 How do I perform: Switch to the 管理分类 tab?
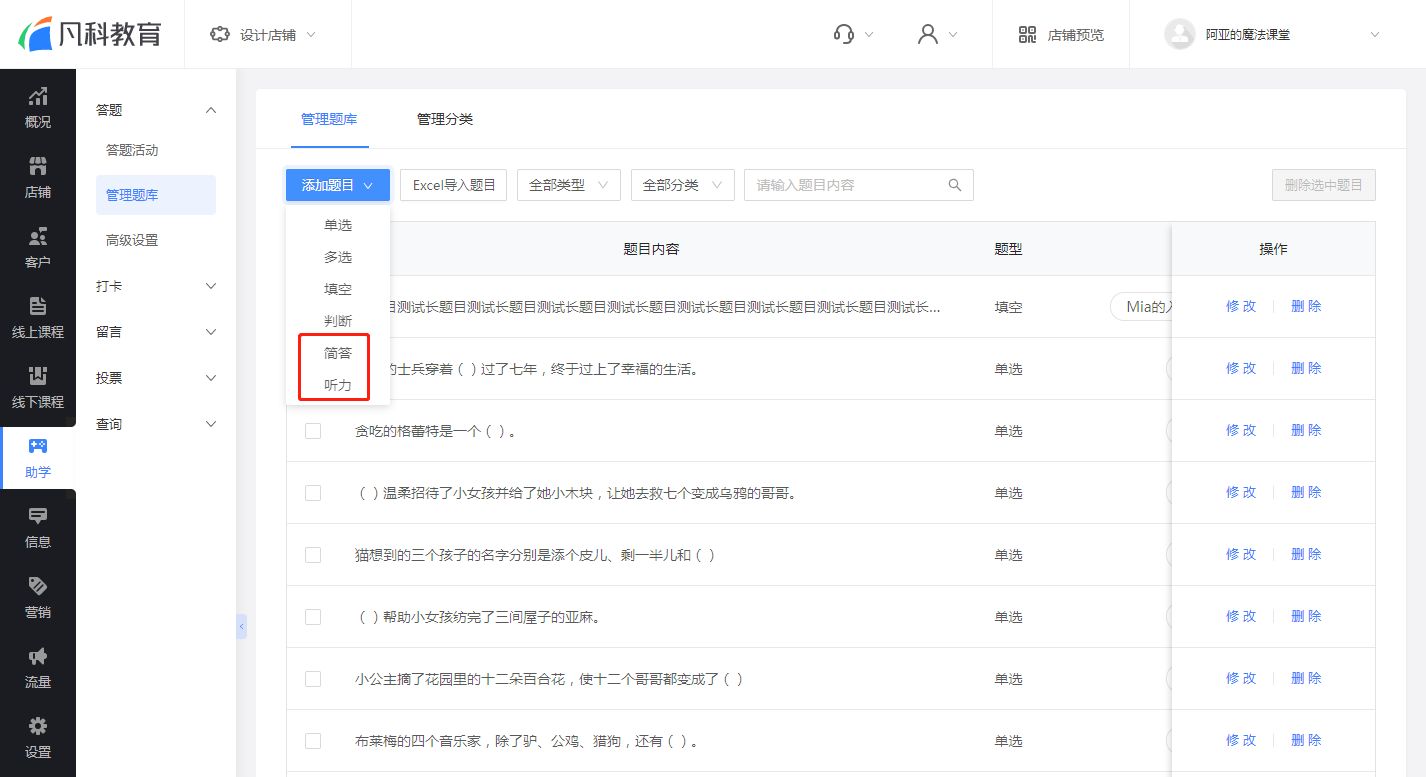pos(445,119)
